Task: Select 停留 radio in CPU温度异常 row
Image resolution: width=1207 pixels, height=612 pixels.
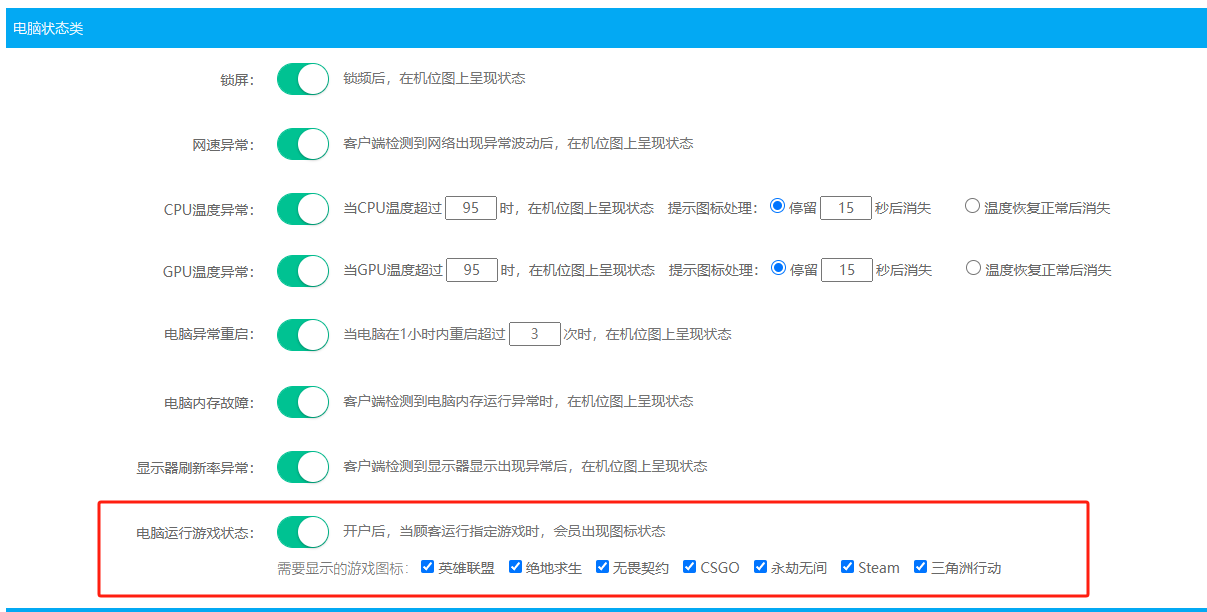Action: pos(778,207)
